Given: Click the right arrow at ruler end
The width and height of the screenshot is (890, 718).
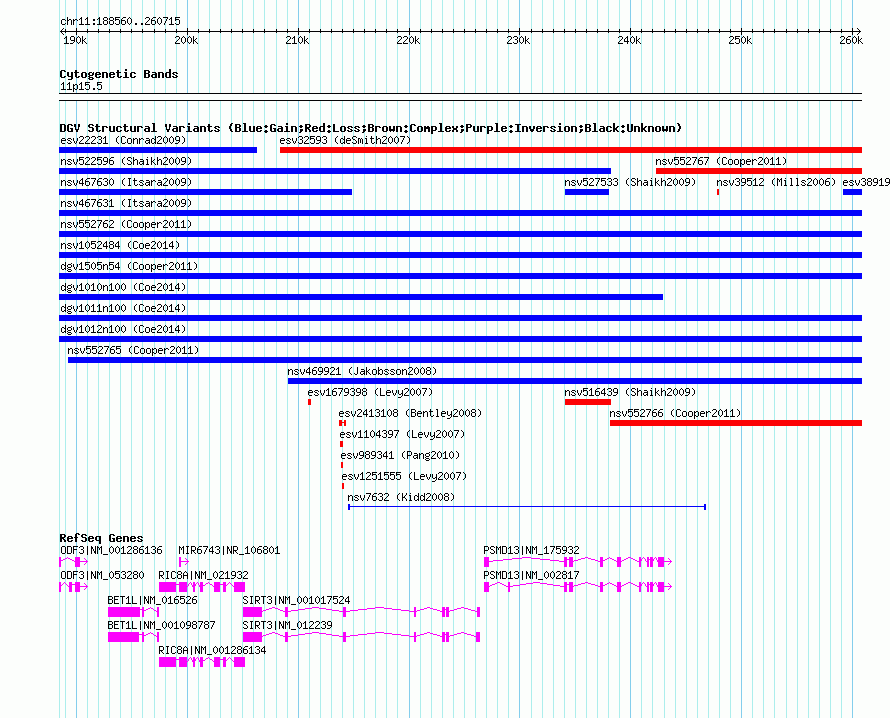Looking at the screenshot, I should tap(858, 32).
